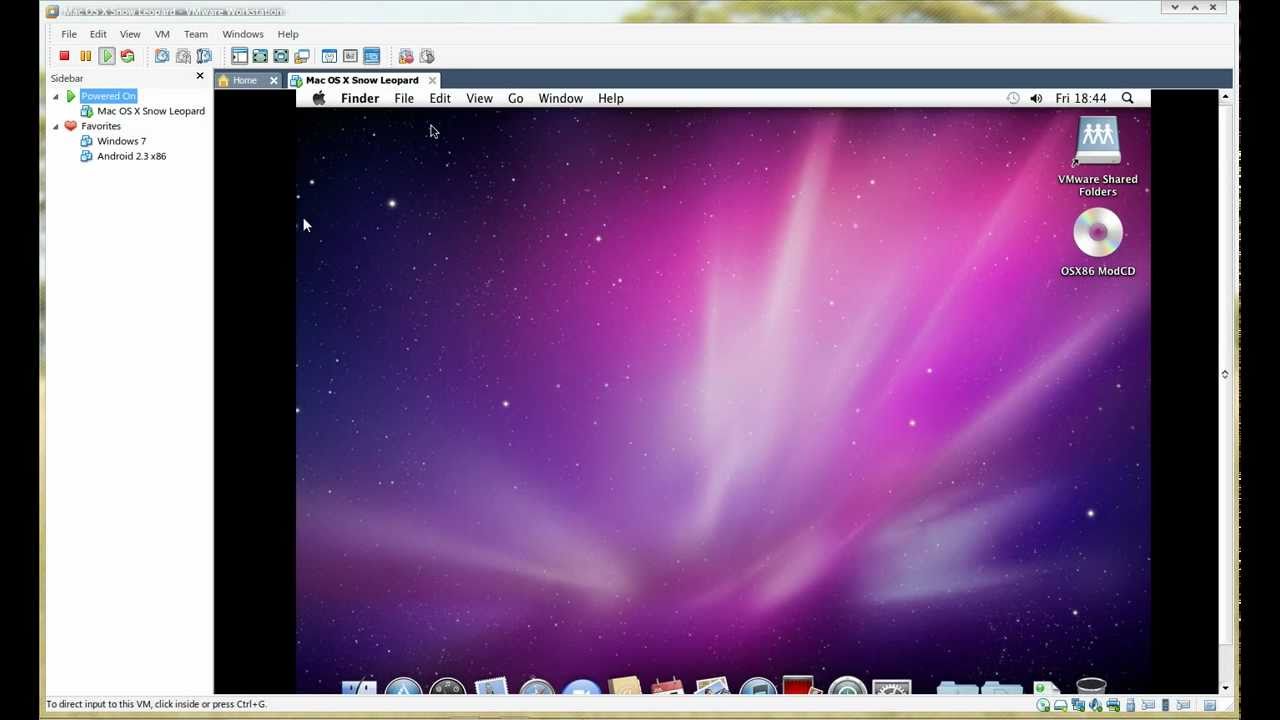Viewport: 1280px width, 720px height.
Task: Click the scroll down arrow of VM view
Action: 1225,688
